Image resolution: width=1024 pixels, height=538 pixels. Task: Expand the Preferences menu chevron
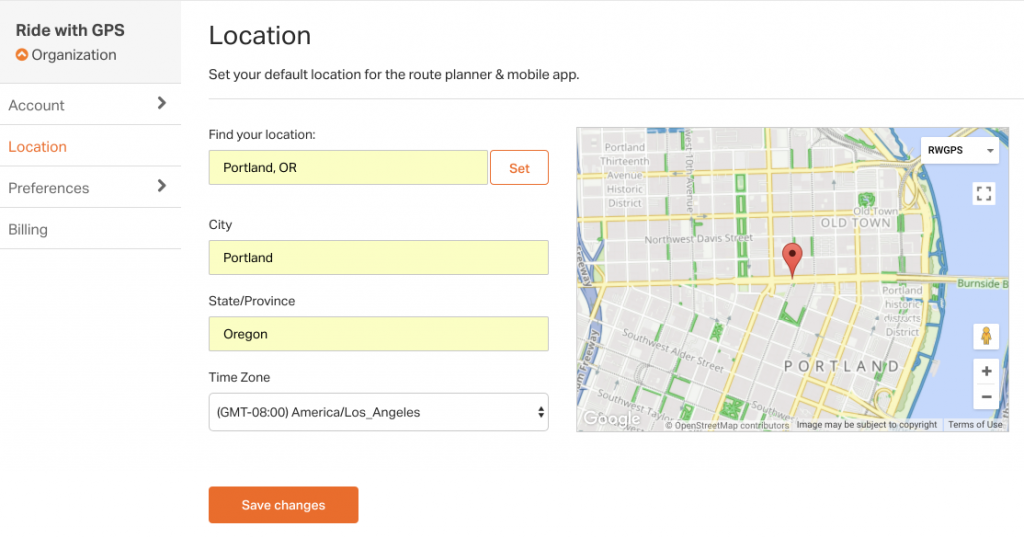[161, 186]
